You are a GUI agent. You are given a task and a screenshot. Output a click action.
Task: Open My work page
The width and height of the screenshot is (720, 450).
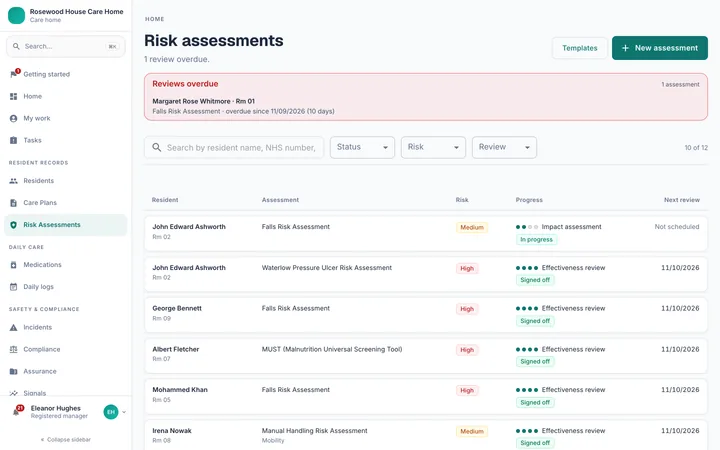click(66, 118)
